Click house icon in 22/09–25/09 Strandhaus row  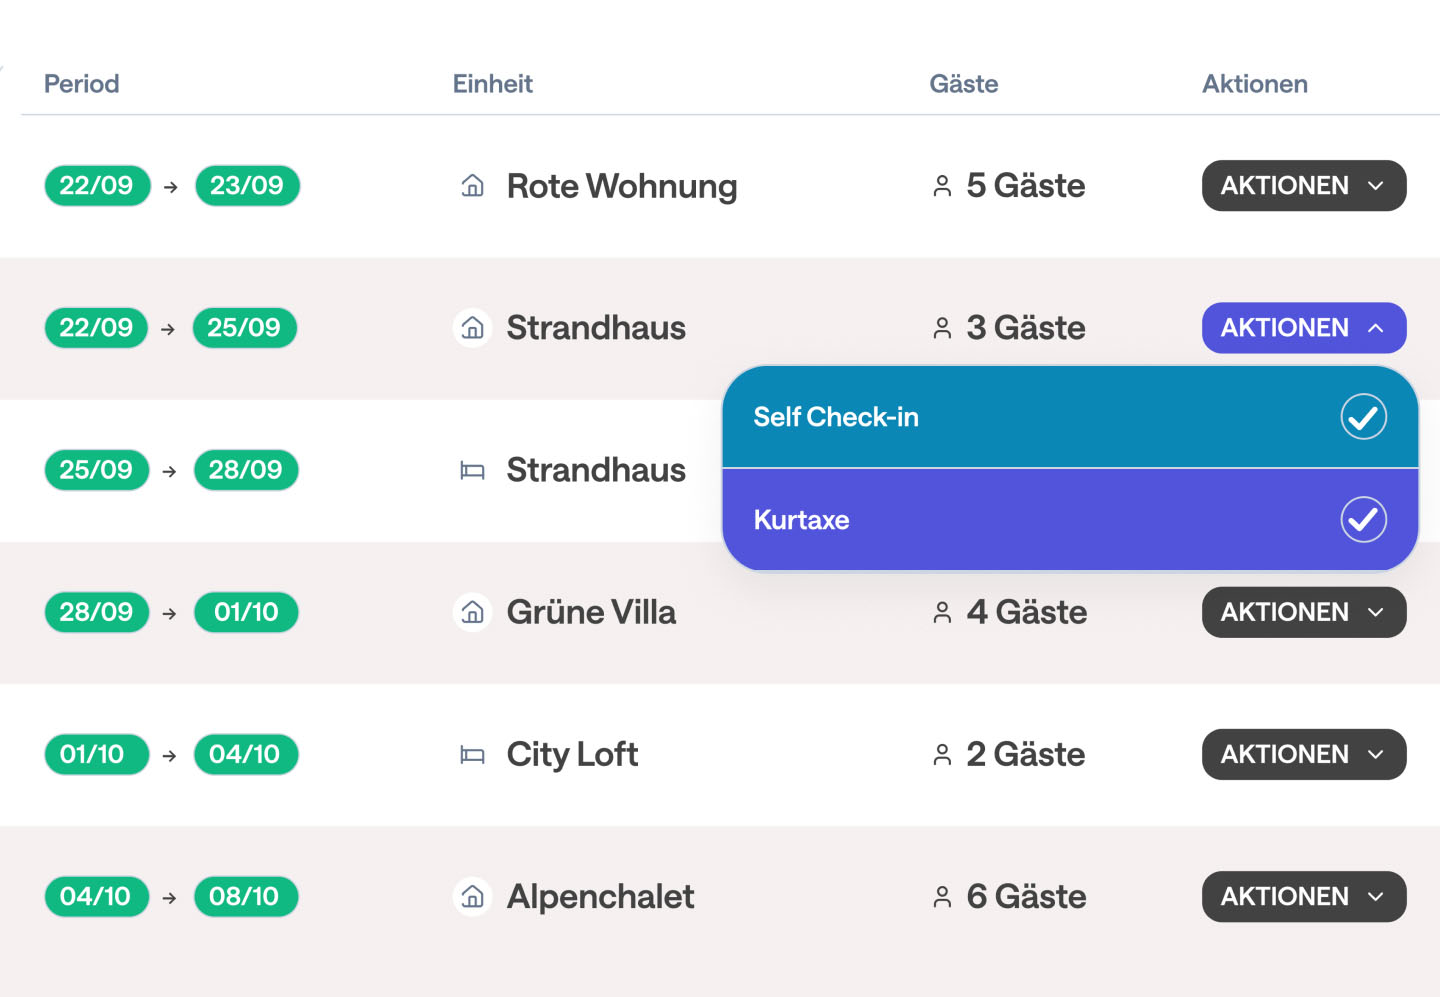coord(473,328)
